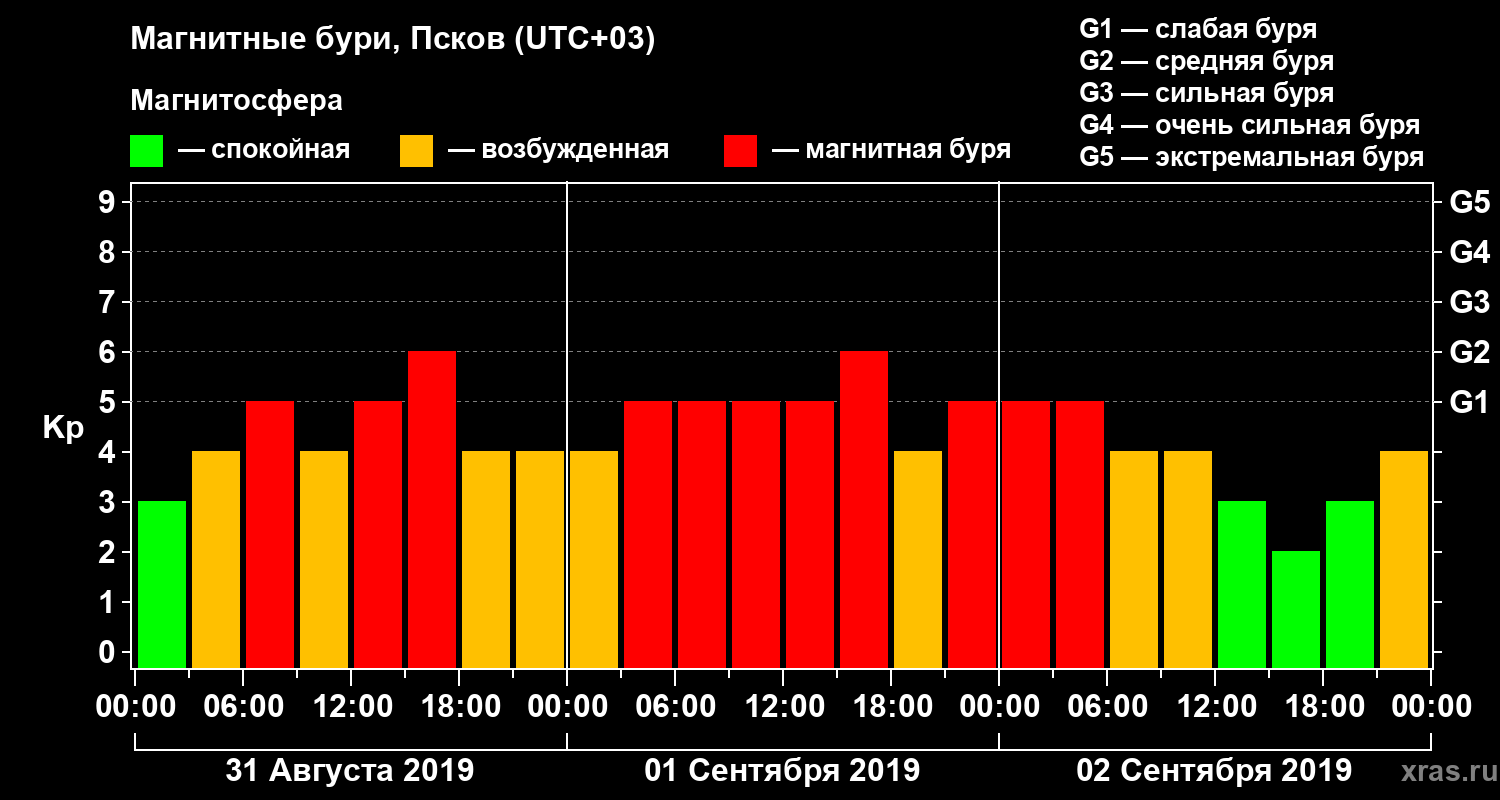Click the '02 Сентября 2019' date label
Viewport: 1500px width, 800px height.
tap(1214, 771)
